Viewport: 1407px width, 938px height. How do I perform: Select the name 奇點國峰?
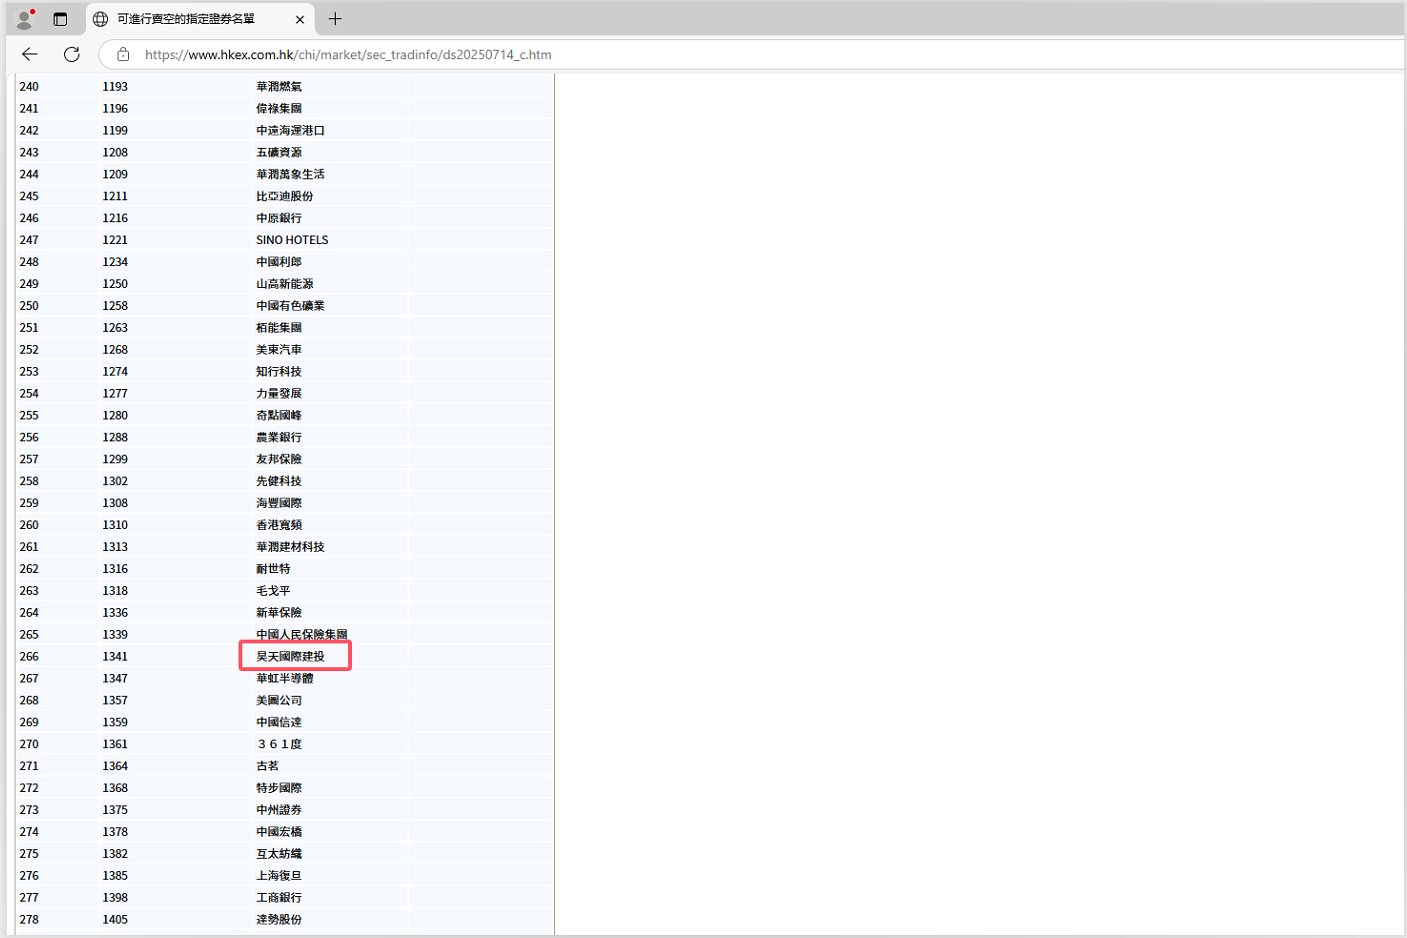click(x=279, y=416)
